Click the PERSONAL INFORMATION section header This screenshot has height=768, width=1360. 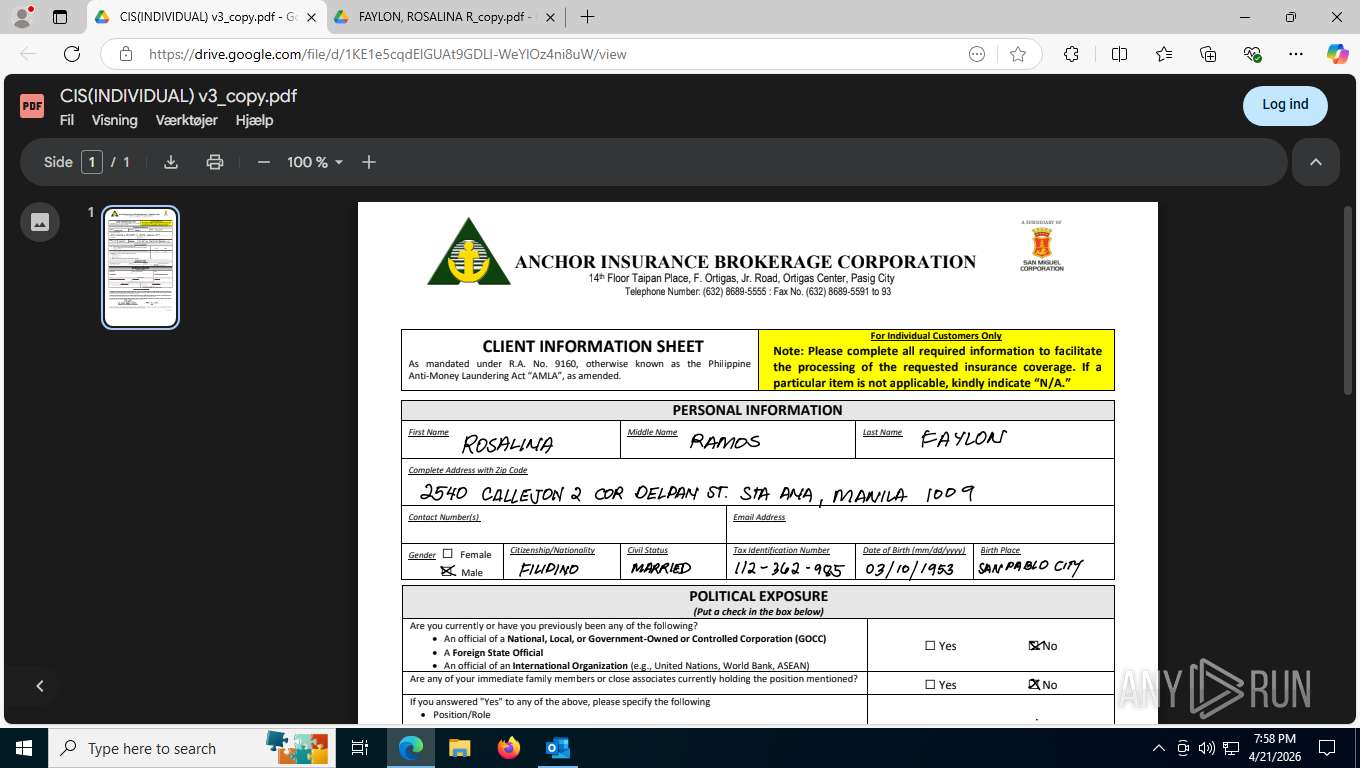point(757,410)
